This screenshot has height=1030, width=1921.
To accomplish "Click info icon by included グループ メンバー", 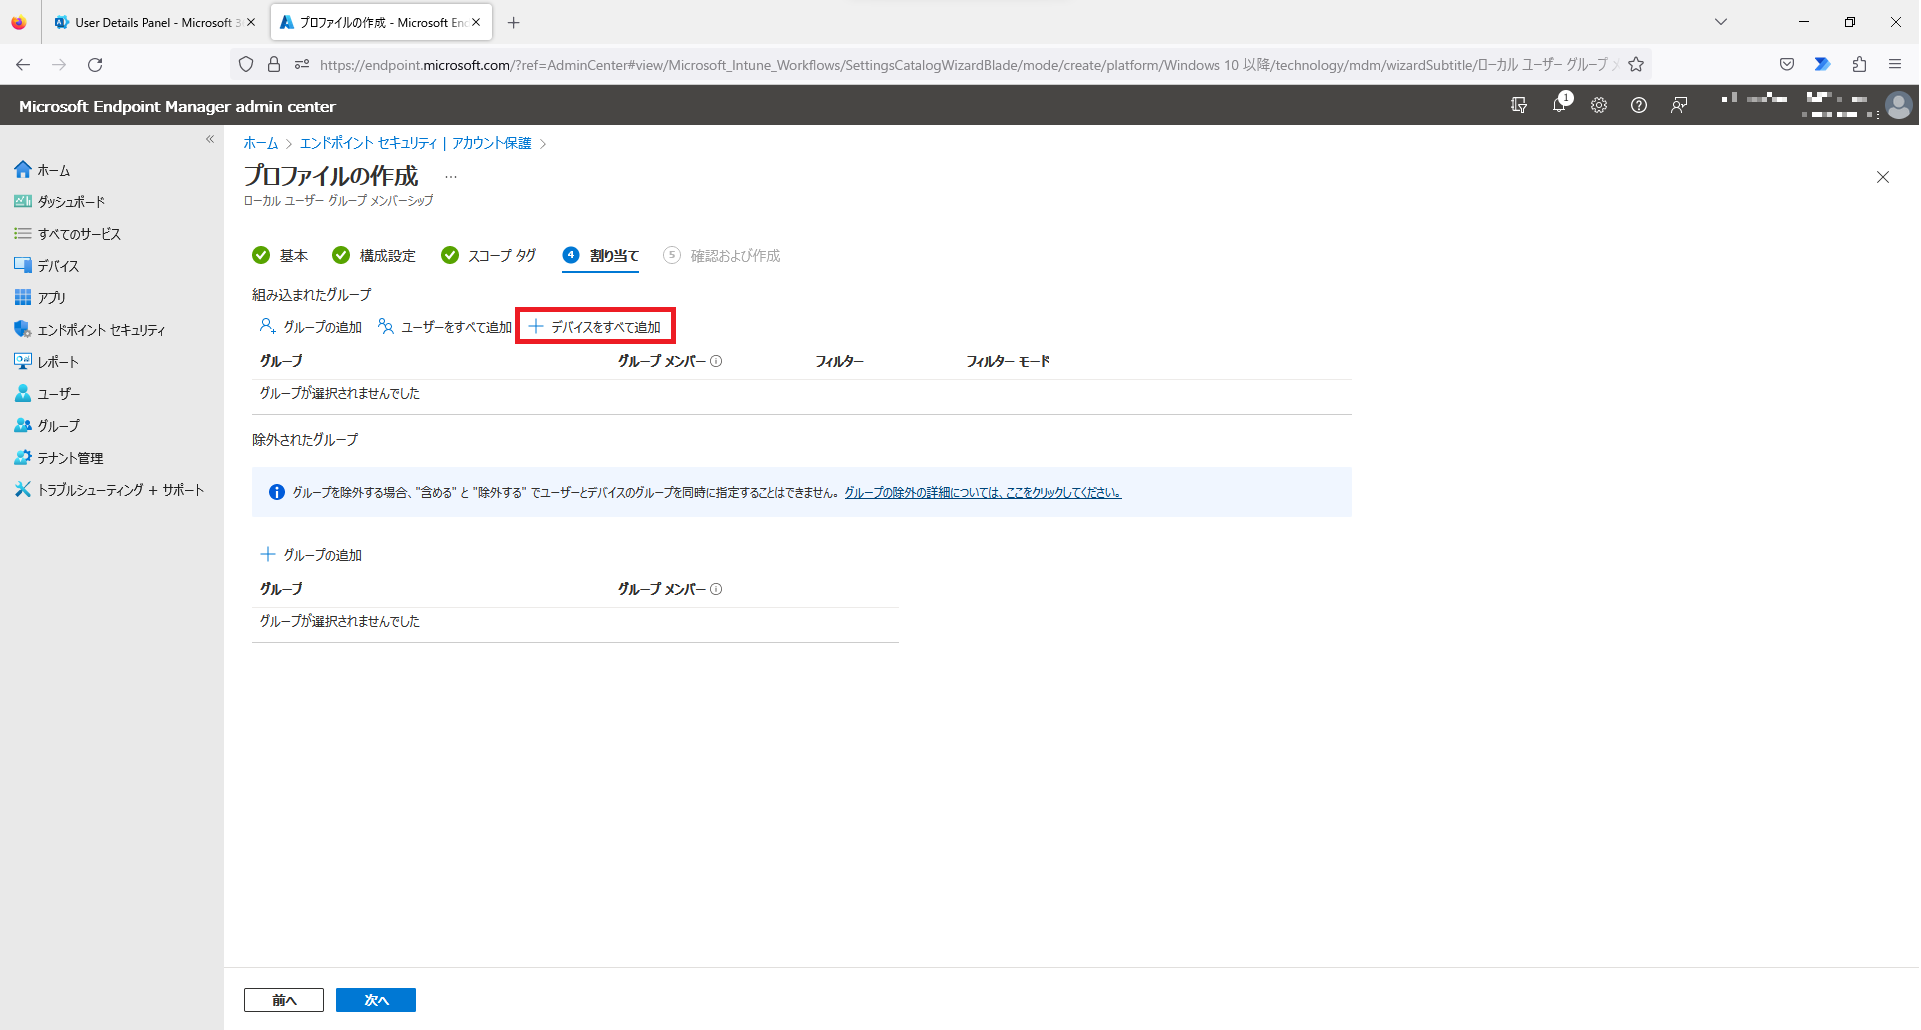I will coord(716,362).
